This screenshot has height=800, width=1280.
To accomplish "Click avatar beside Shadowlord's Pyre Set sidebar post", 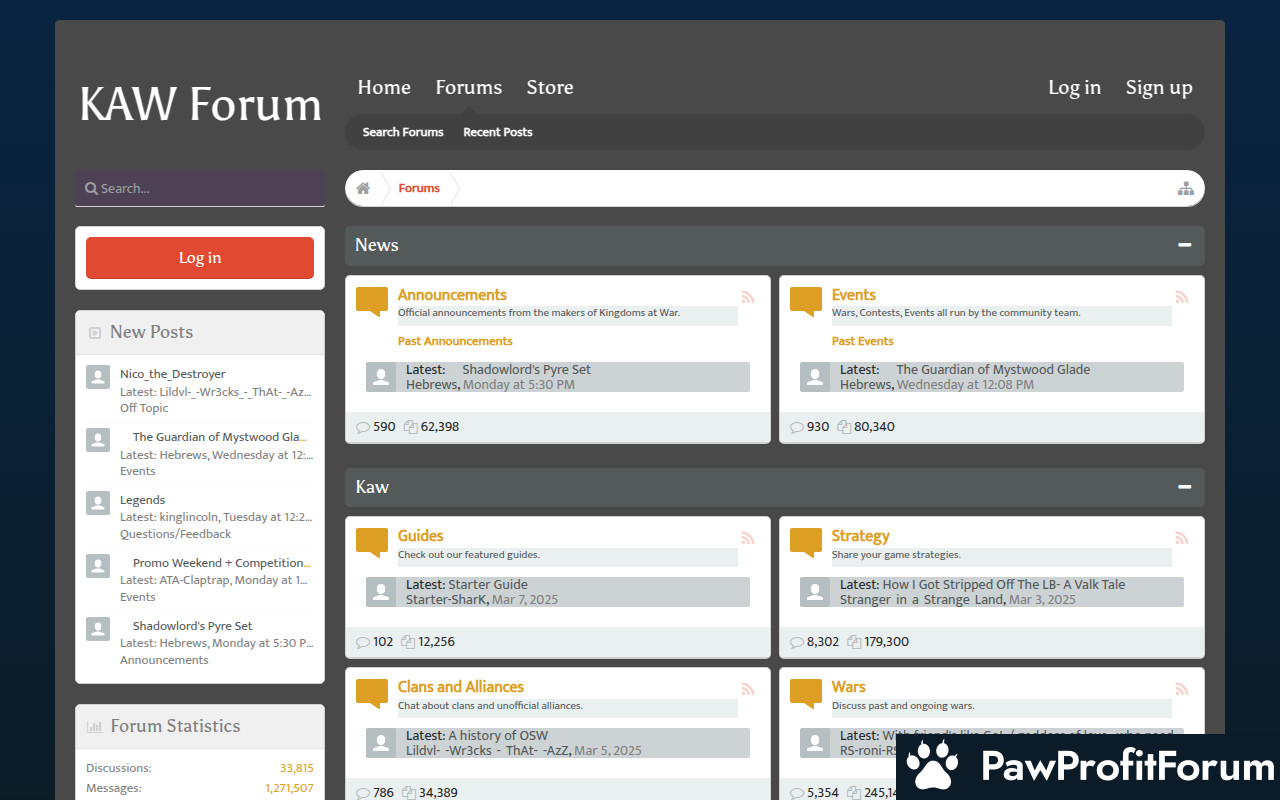I will pos(98,629).
